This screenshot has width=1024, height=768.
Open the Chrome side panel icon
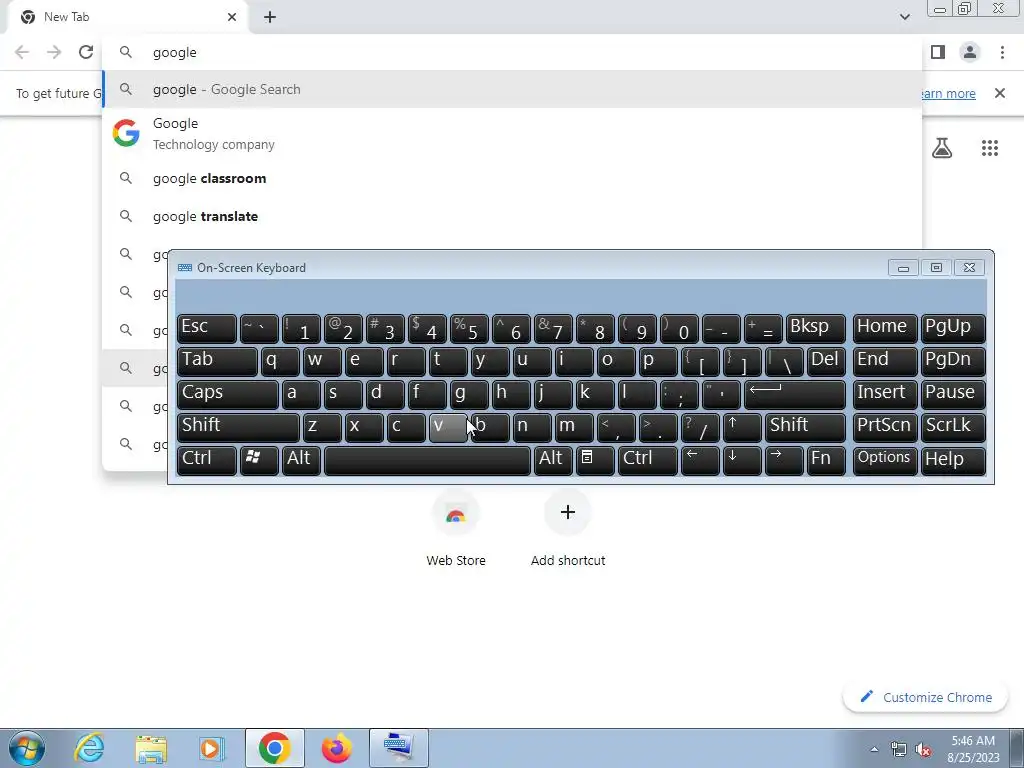(x=938, y=52)
